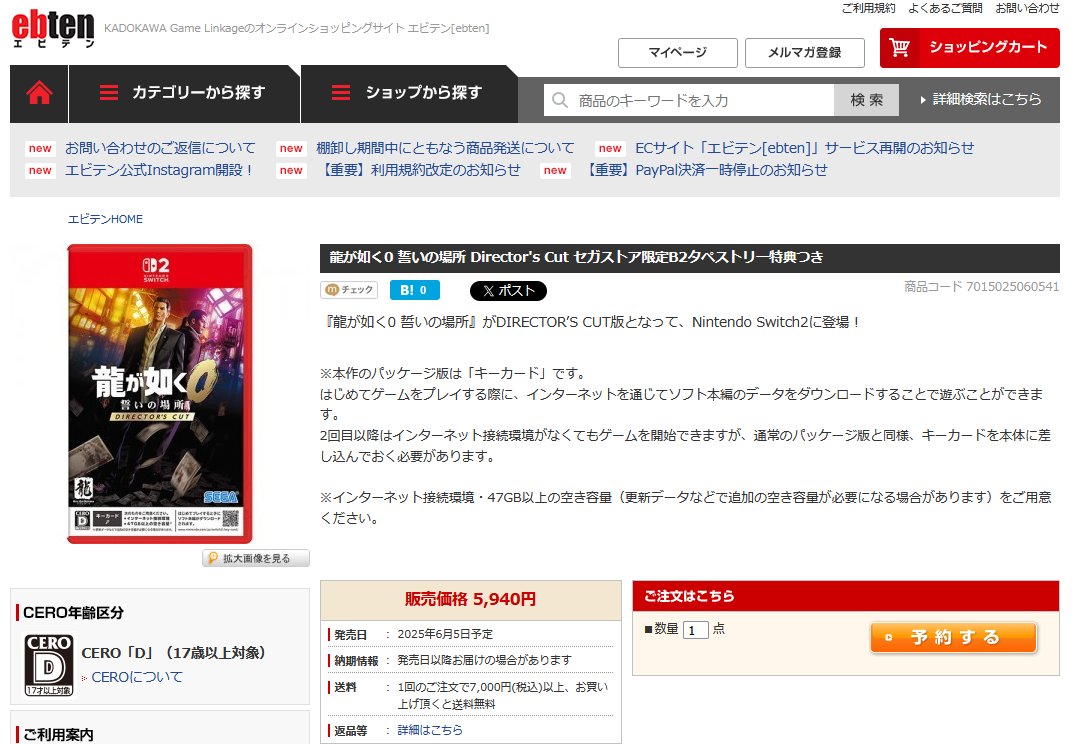Select 発売日以降お届けの場合があります text
This screenshot has width=1078, height=744.
pos(484,660)
